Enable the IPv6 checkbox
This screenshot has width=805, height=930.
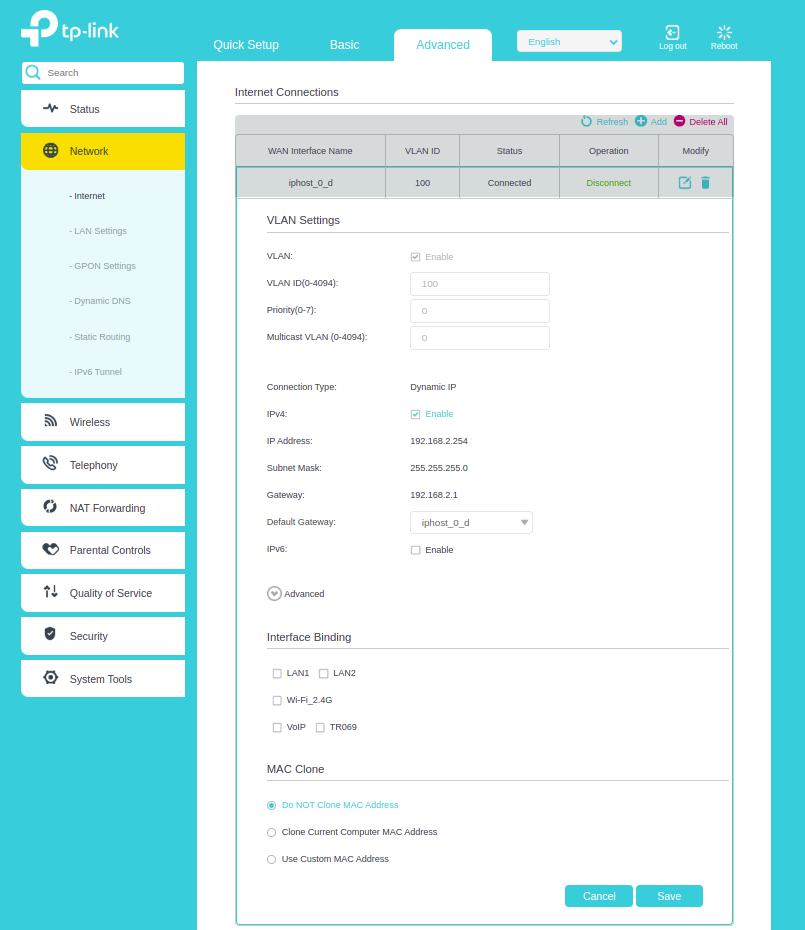415,550
